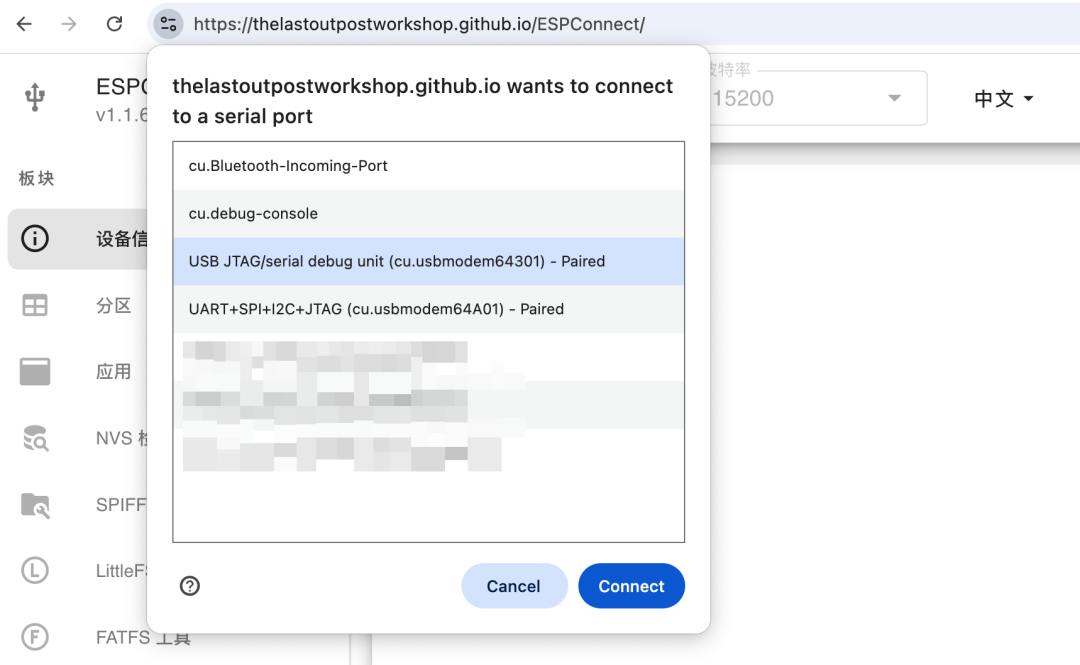This screenshot has width=1080, height=665.
Task: Open the 分区 sidebar menu item
Action: (x=114, y=305)
